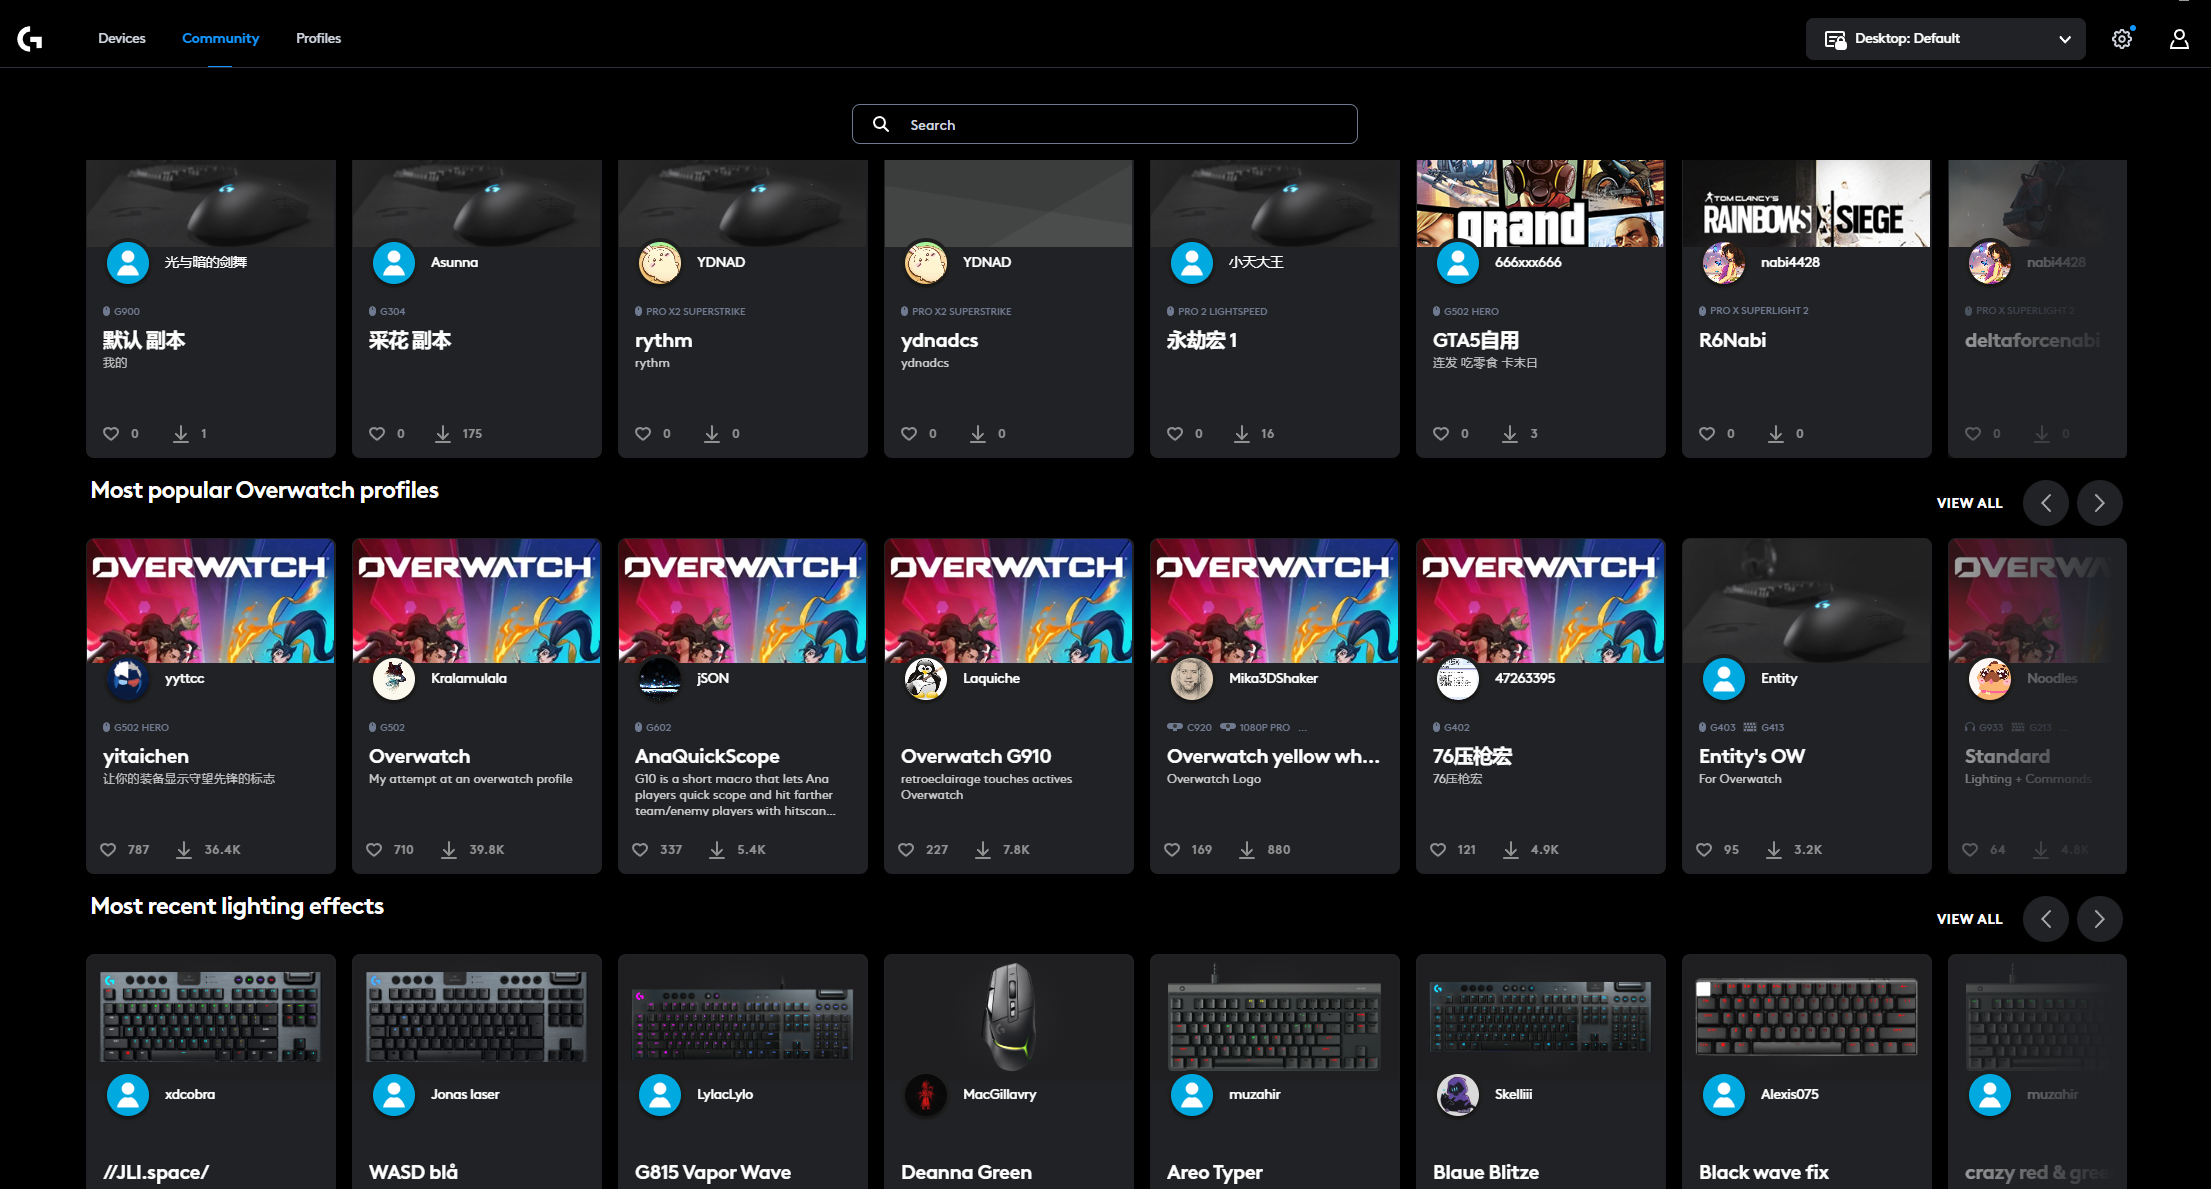Open the Deanna Green lighting effect thumbnail

pos(1009,1017)
